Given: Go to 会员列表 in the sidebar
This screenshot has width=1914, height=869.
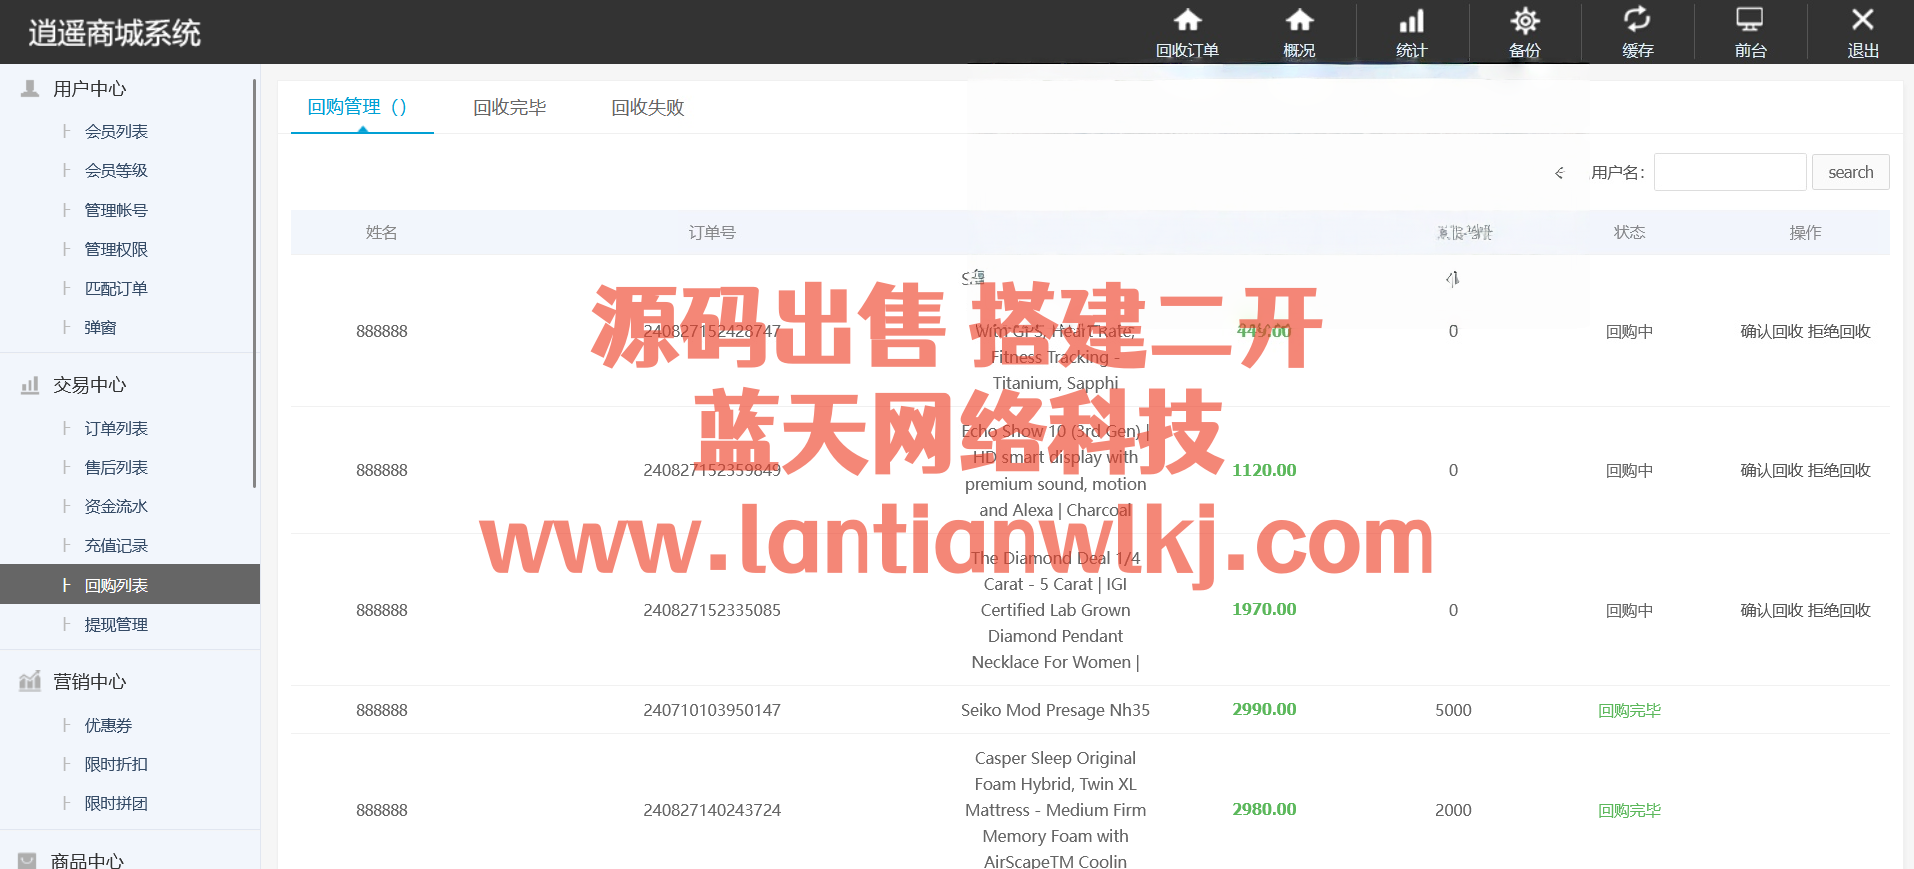Looking at the screenshot, I should (116, 131).
